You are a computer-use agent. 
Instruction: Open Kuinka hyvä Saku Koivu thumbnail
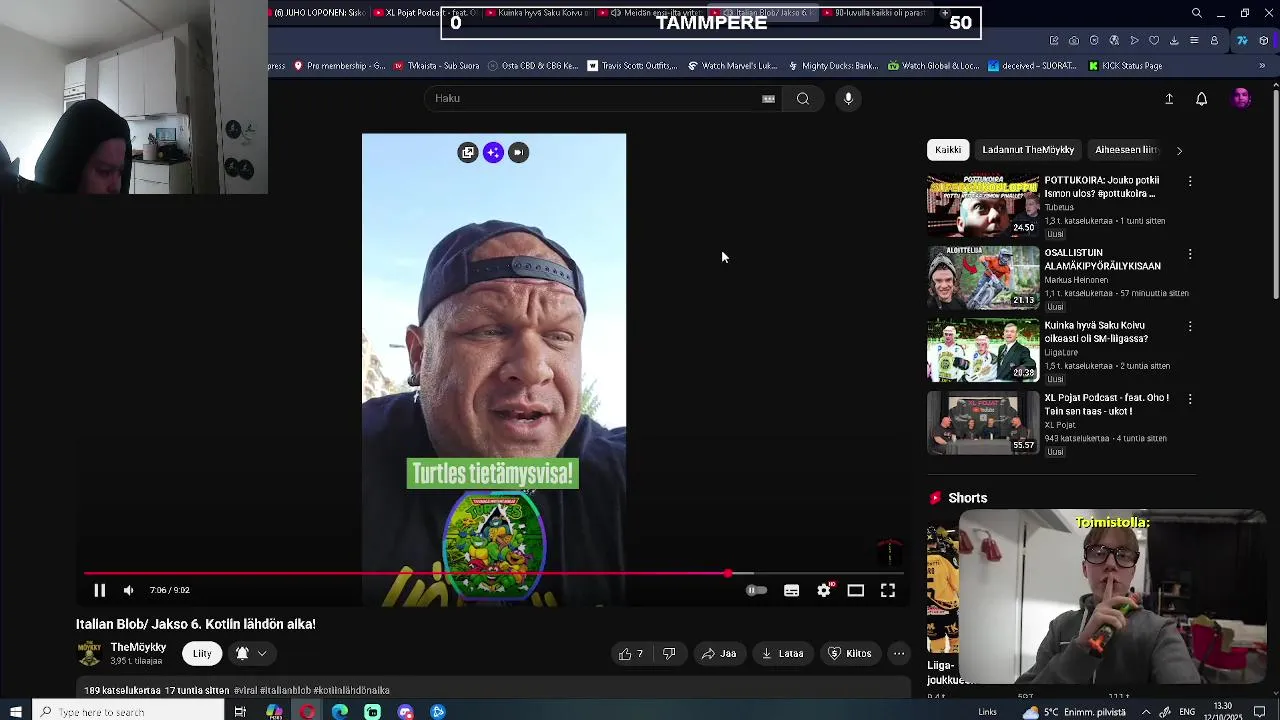(x=983, y=351)
